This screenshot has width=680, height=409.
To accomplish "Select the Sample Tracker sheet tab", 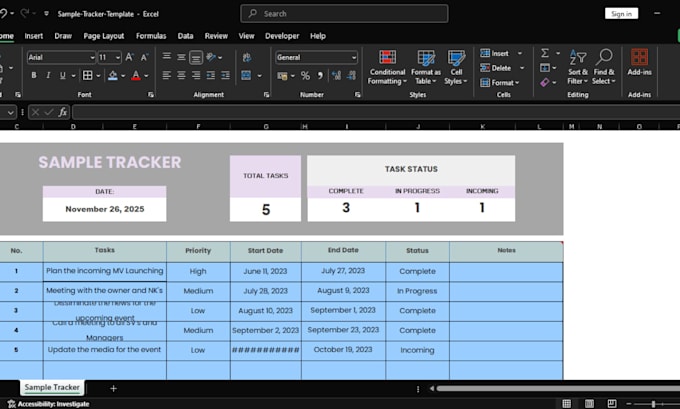I will pyautogui.click(x=52, y=387).
